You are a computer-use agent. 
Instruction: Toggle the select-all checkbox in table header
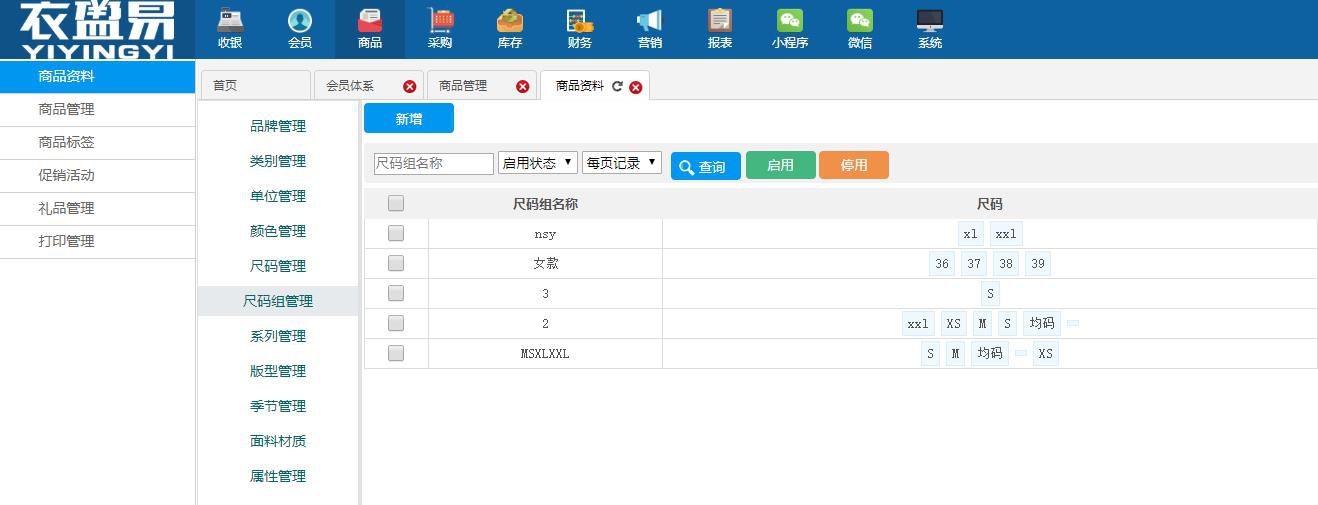coord(396,204)
